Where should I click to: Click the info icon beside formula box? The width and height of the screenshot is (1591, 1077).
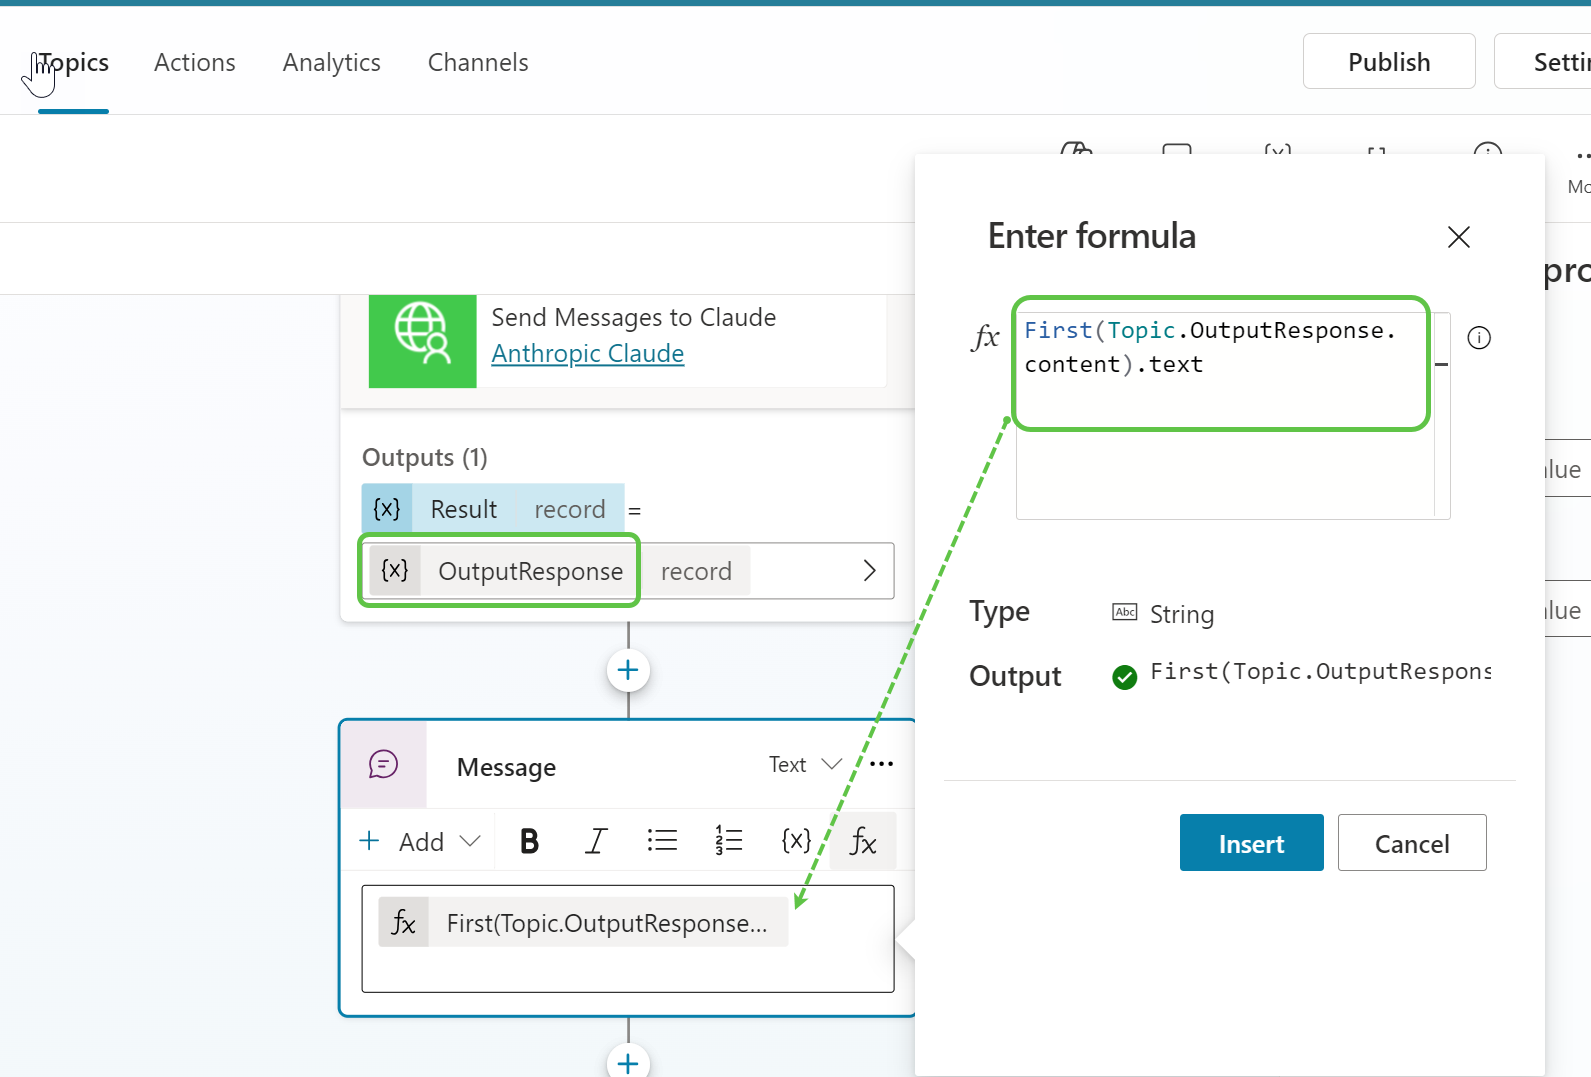(1478, 338)
